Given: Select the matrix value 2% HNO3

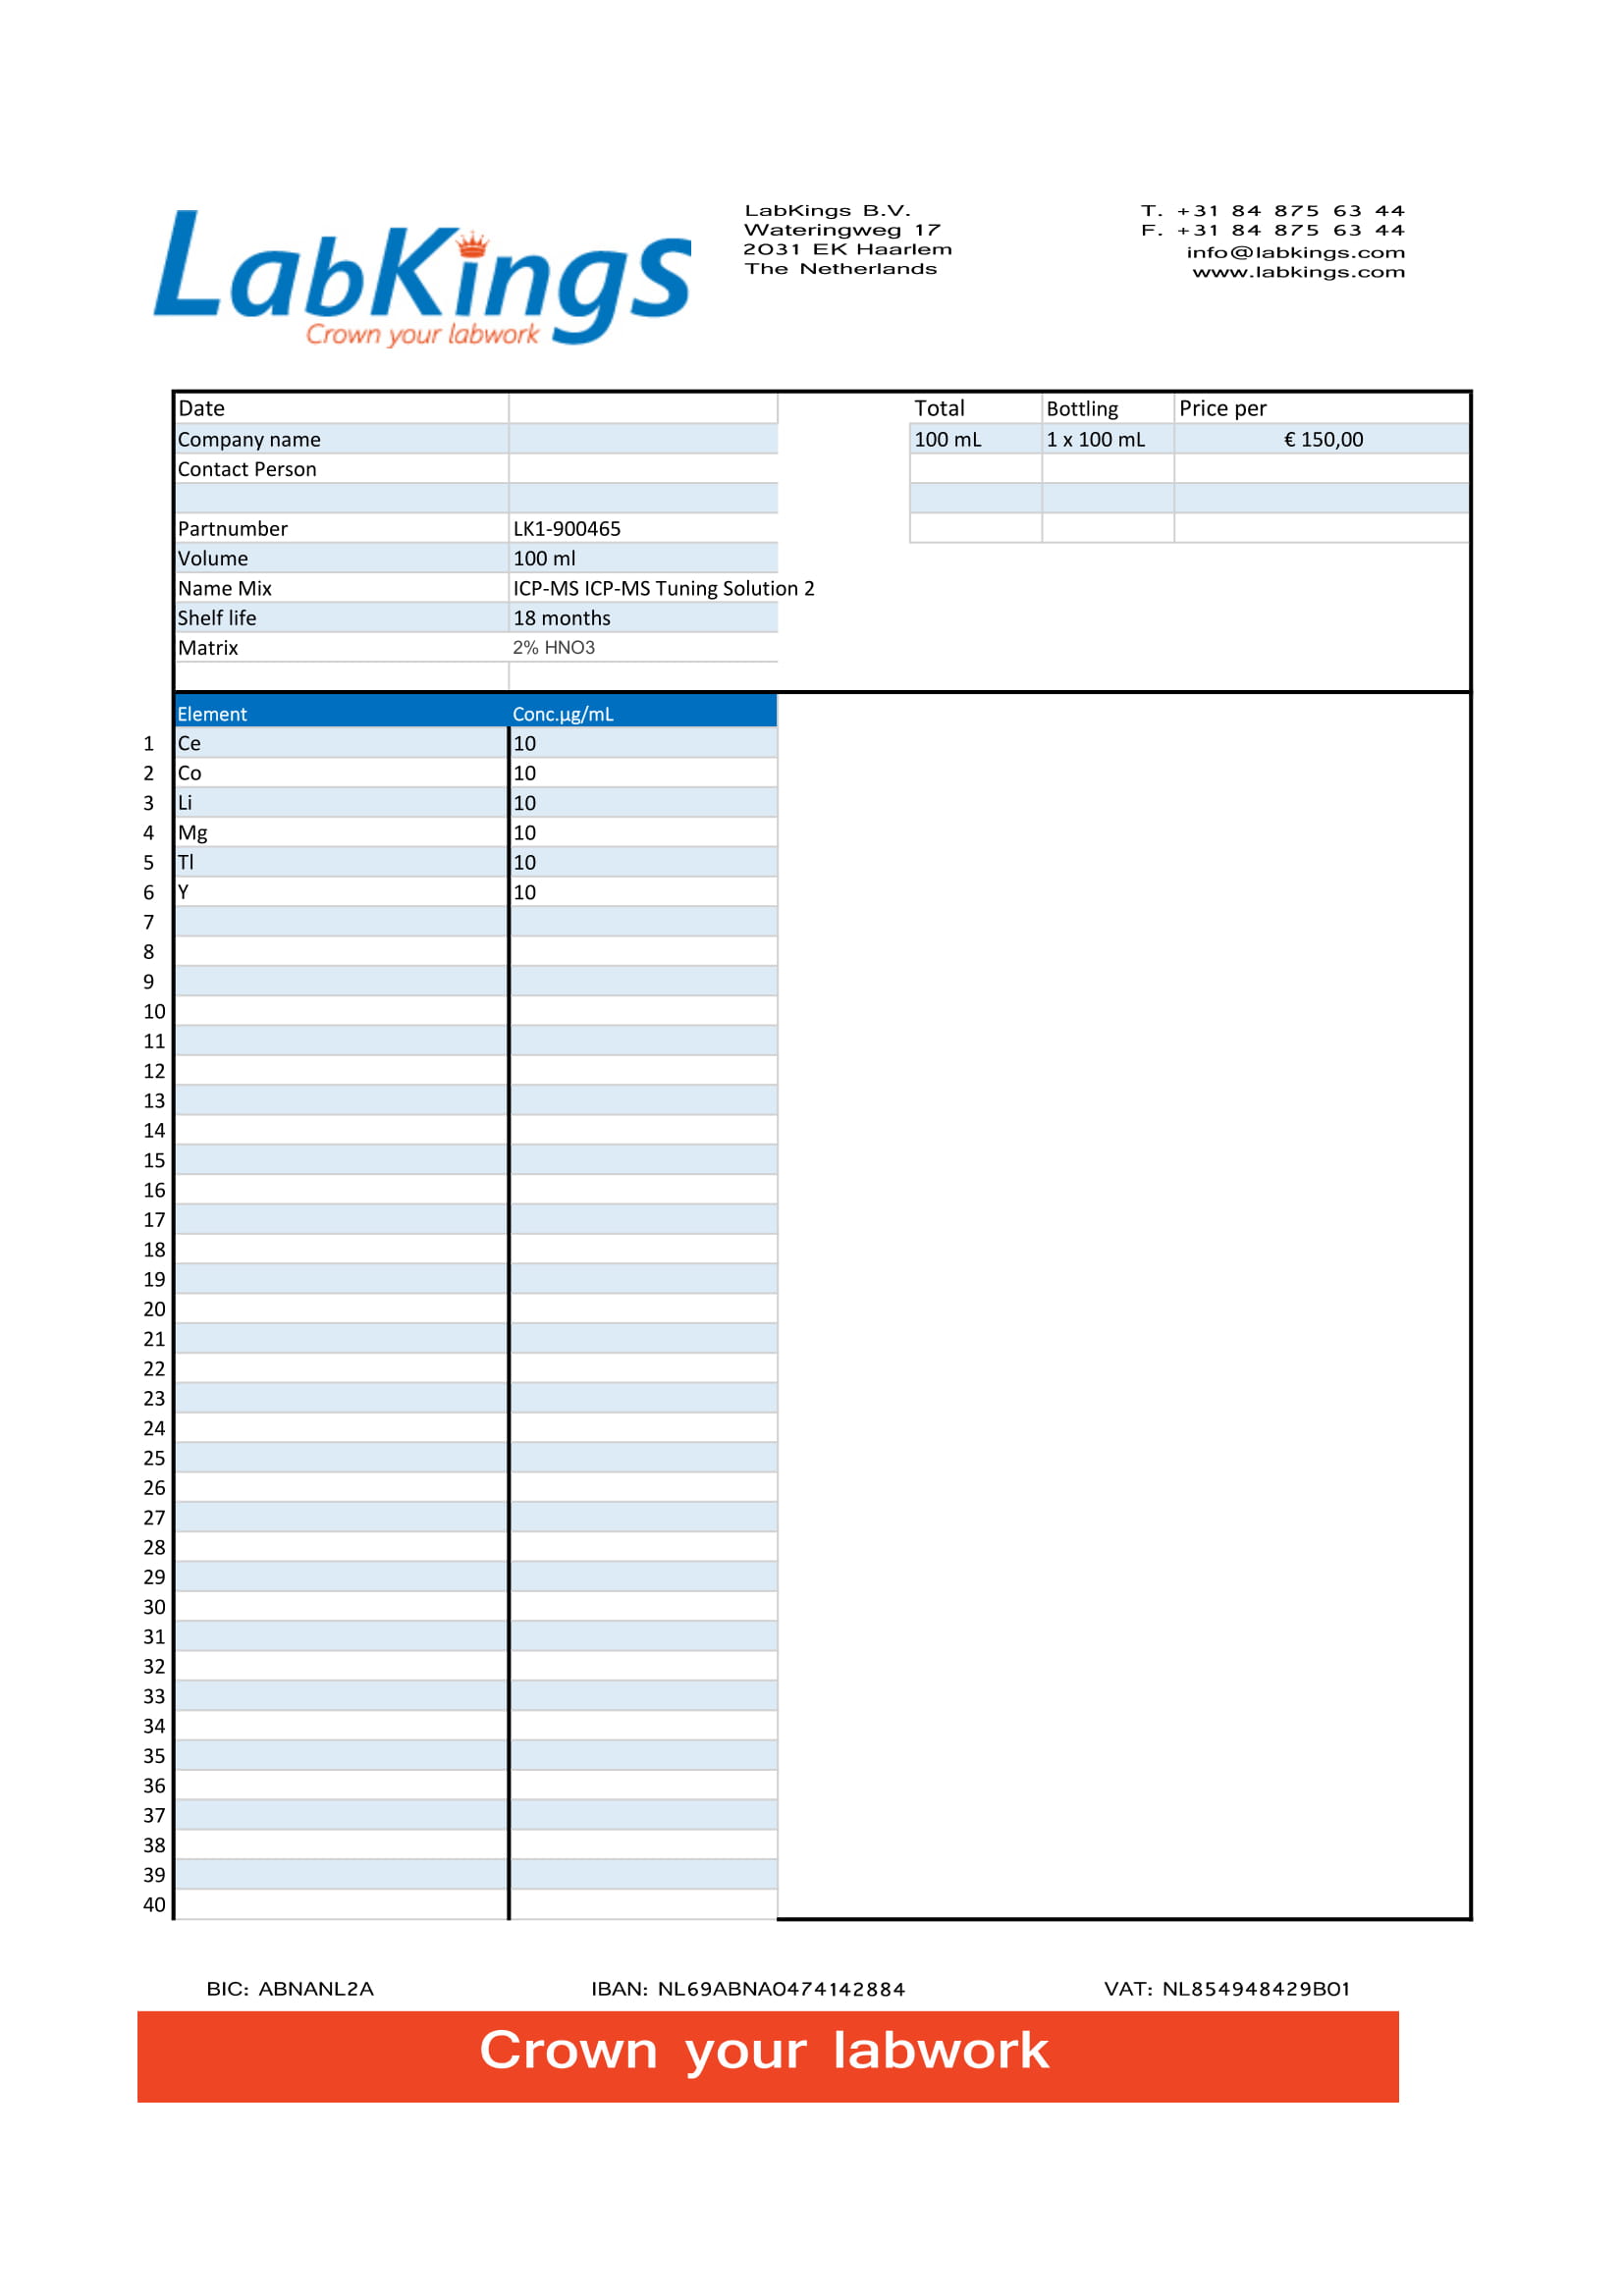Looking at the screenshot, I should [554, 648].
